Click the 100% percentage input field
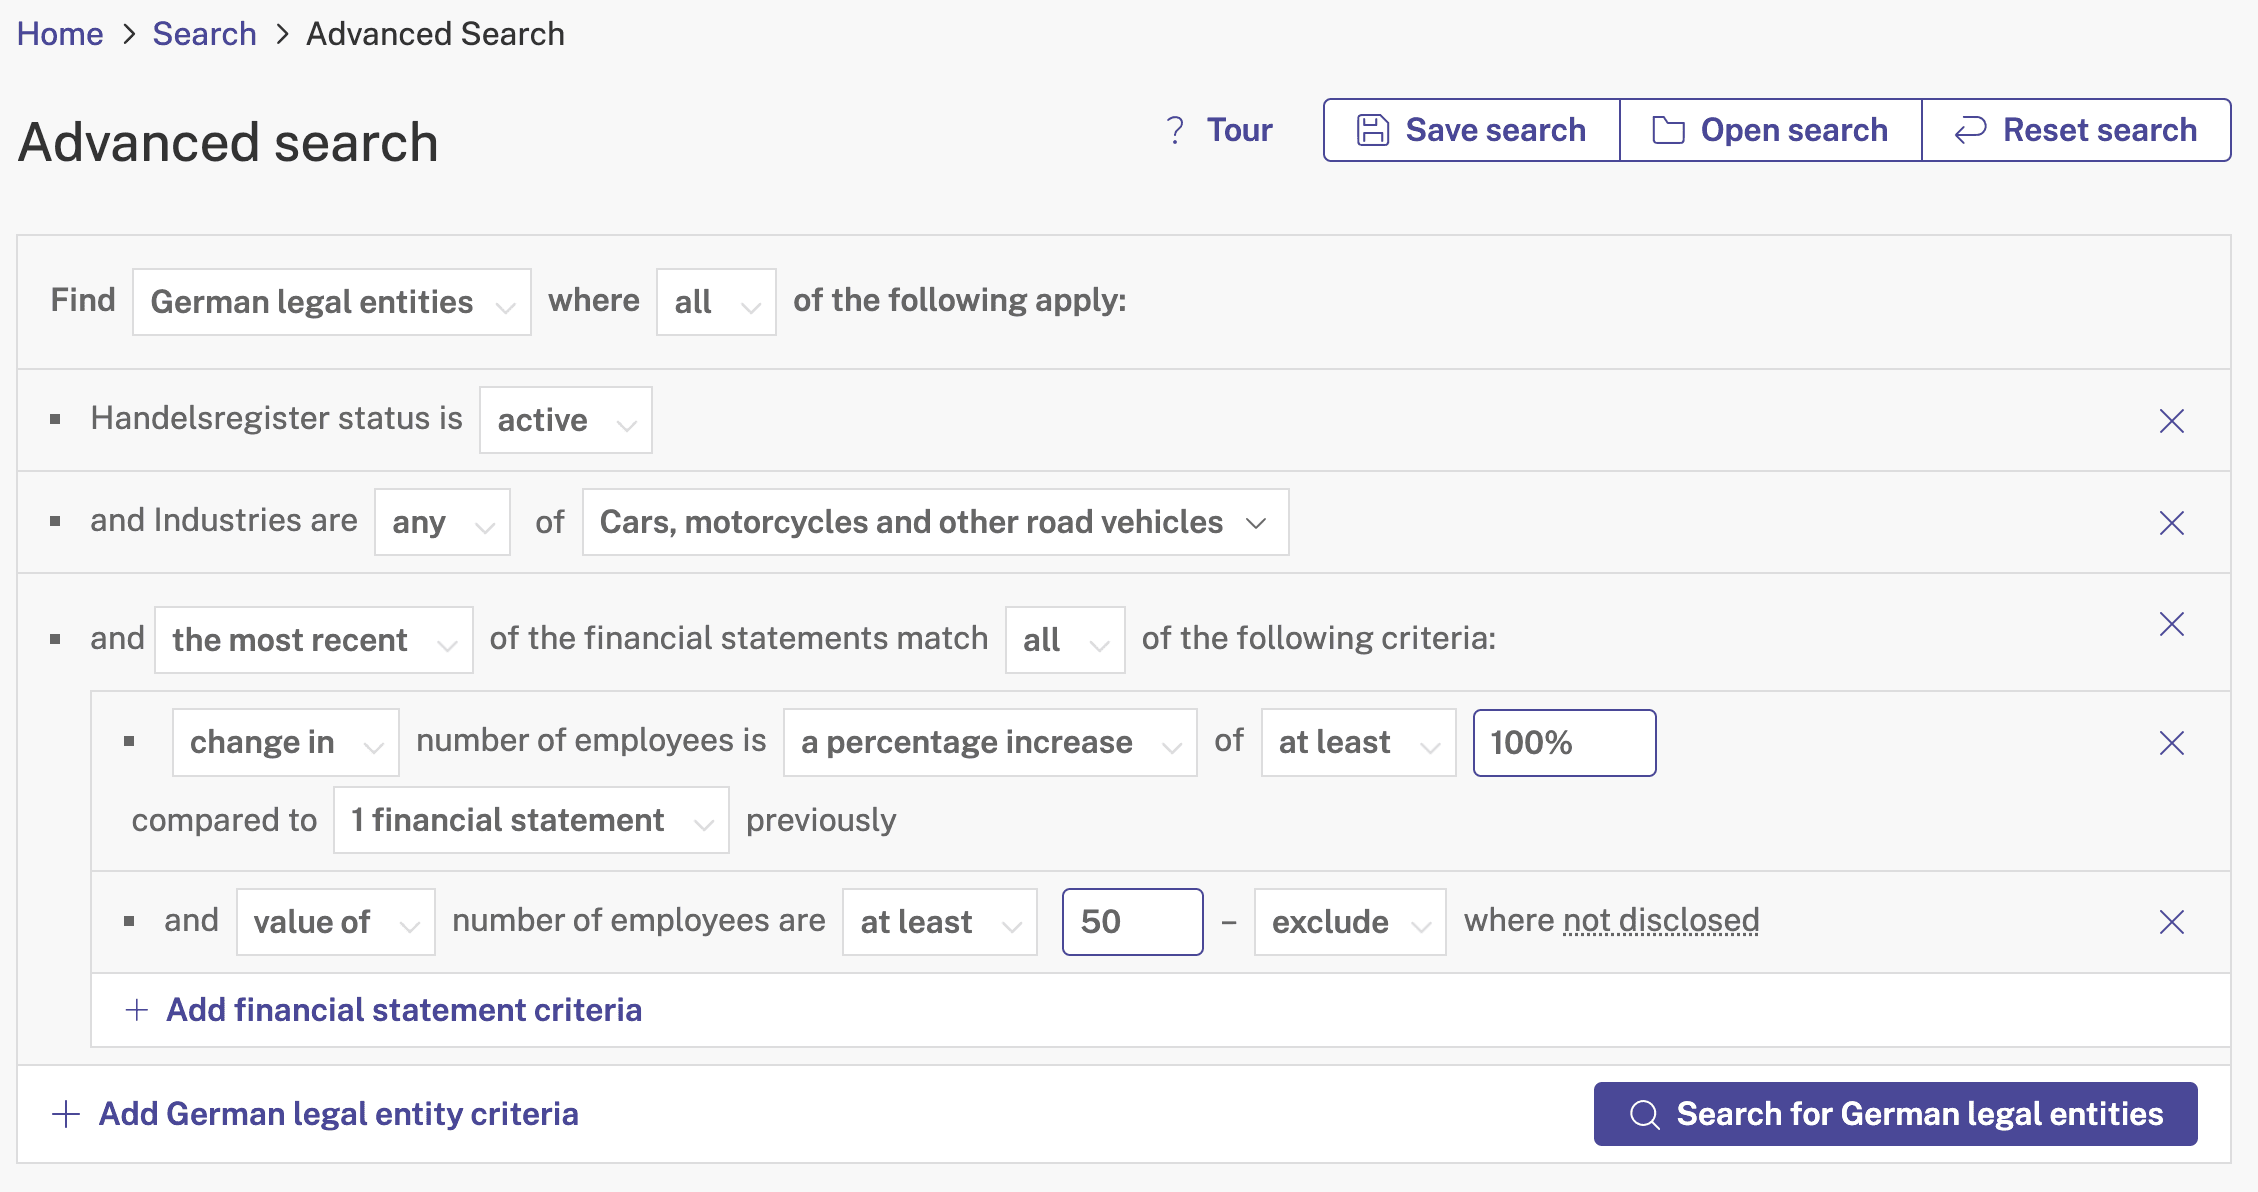 1564,743
